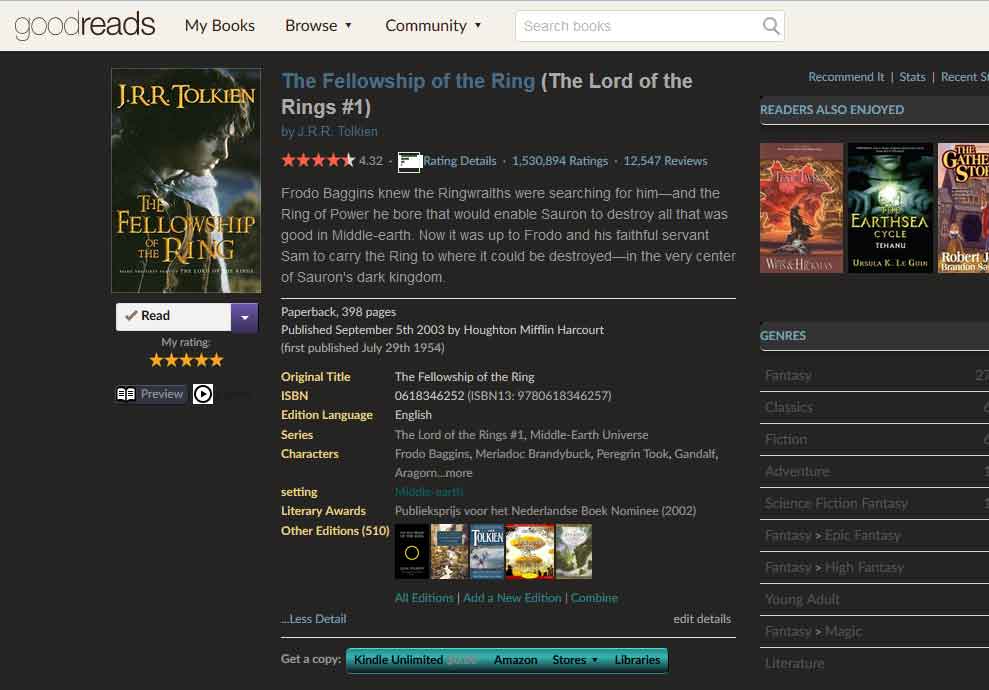Open Rating Details via the bar chart icon

(409, 161)
